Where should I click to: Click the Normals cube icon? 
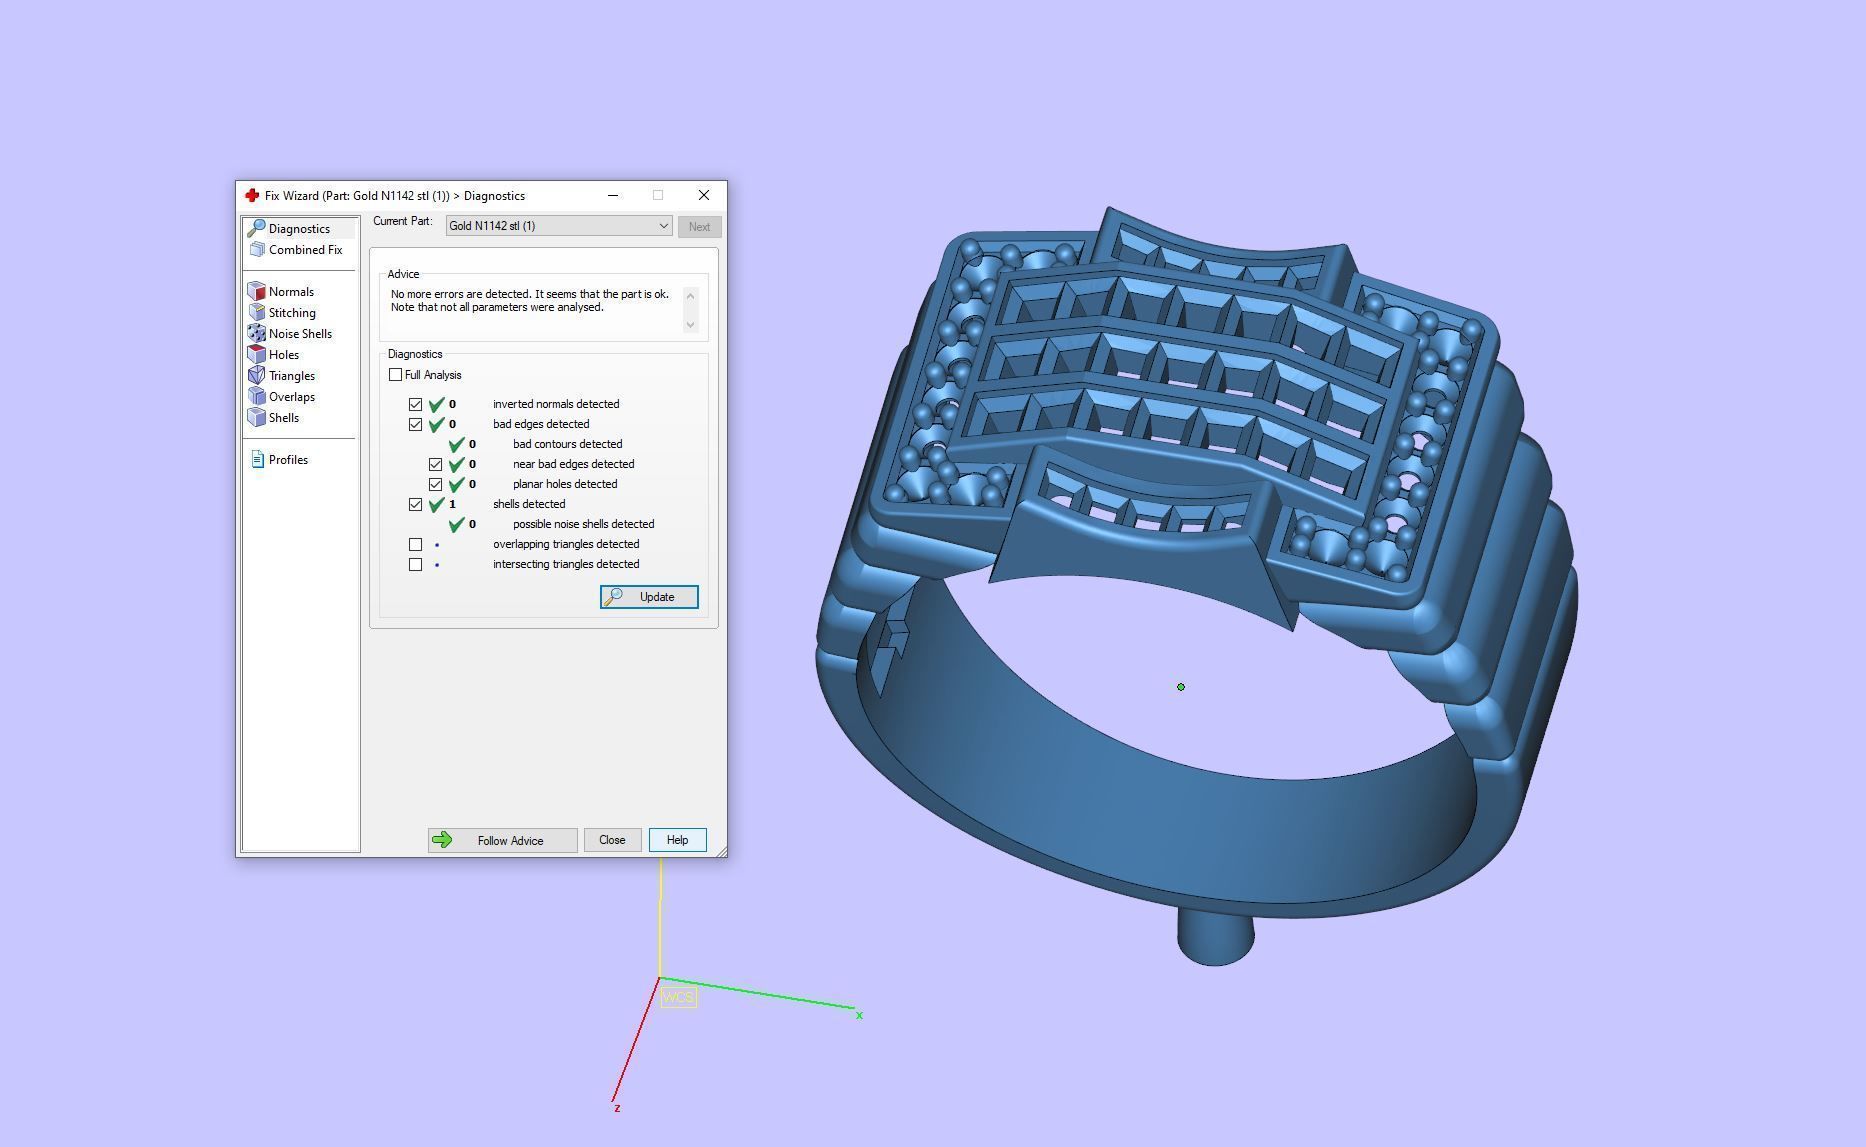[257, 292]
